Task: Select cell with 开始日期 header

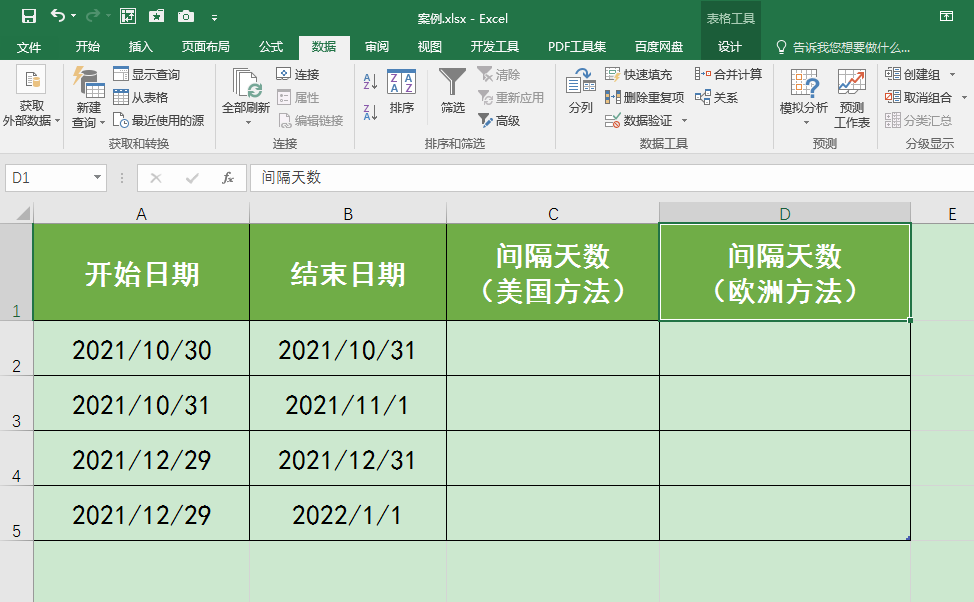Action: click(x=141, y=272)
